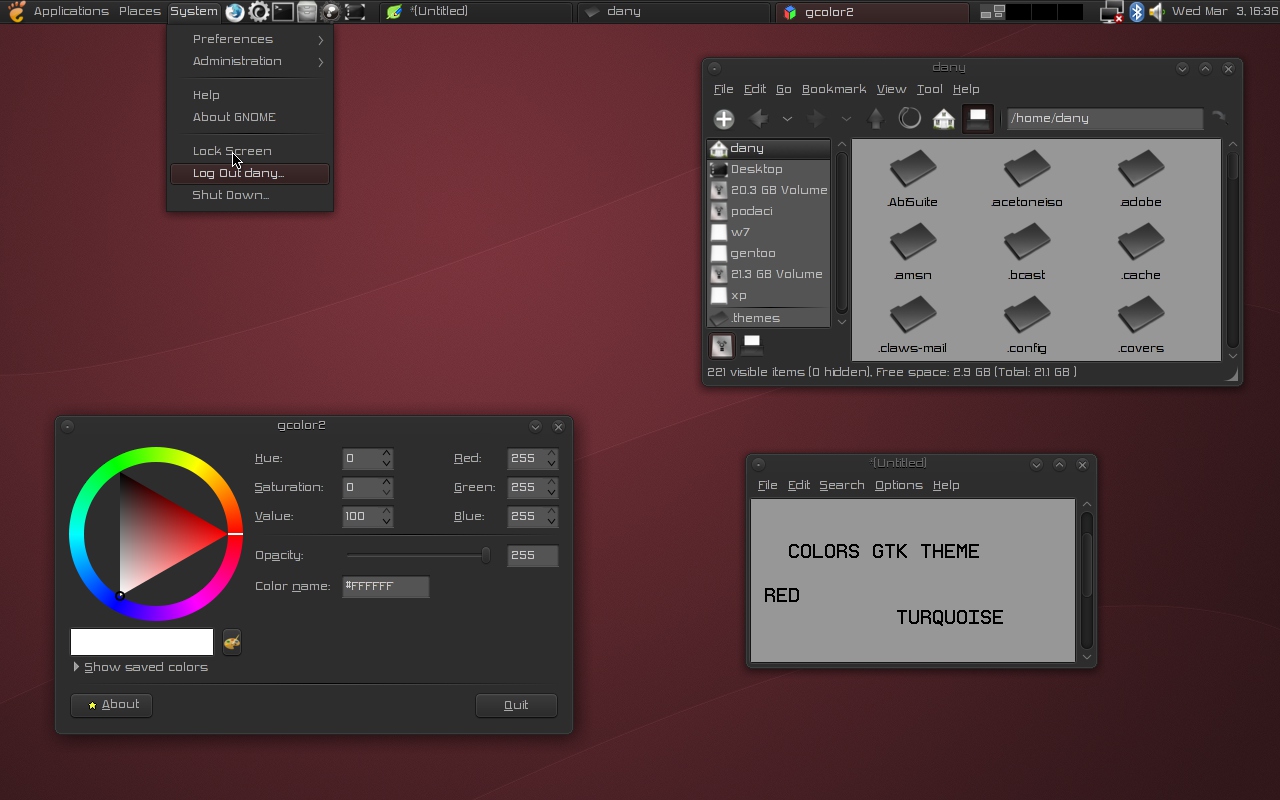Open the gear launcher in top panel

coord(259,12)
